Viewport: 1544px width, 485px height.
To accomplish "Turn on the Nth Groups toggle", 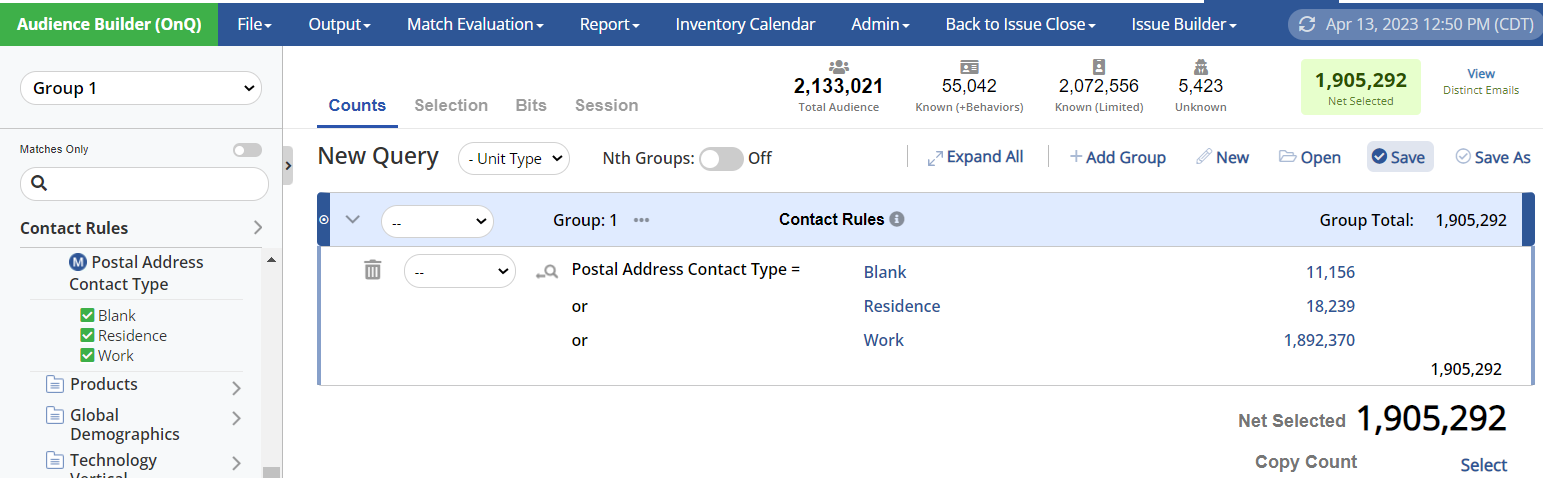I will tap(720, 158).
